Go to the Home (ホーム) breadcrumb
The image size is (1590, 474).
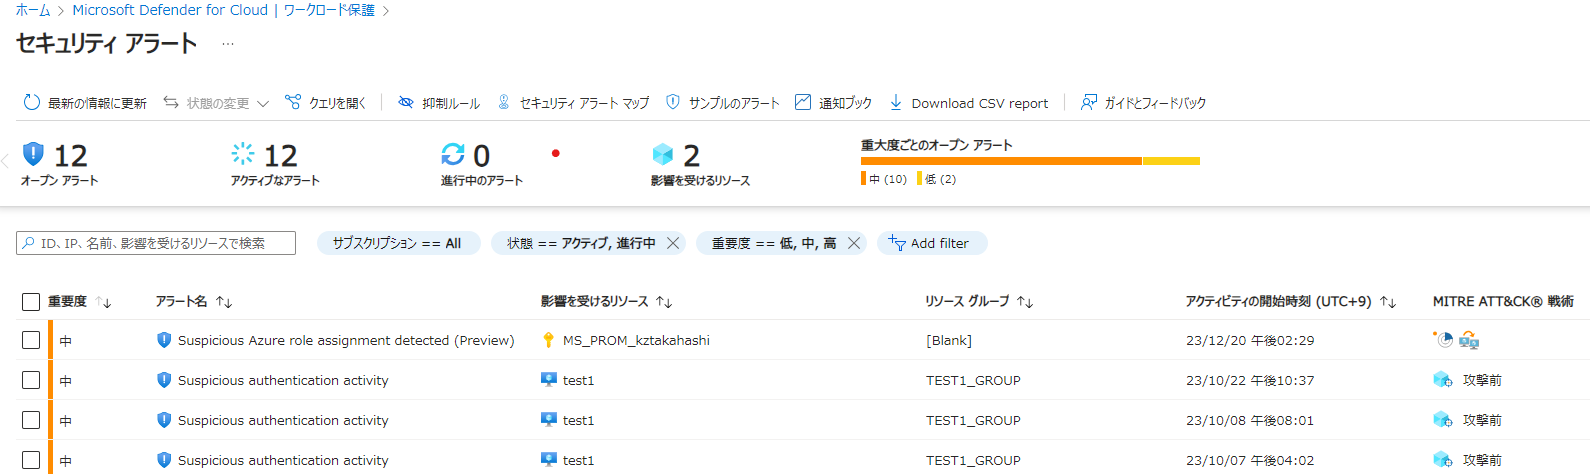tap(33, 10)
